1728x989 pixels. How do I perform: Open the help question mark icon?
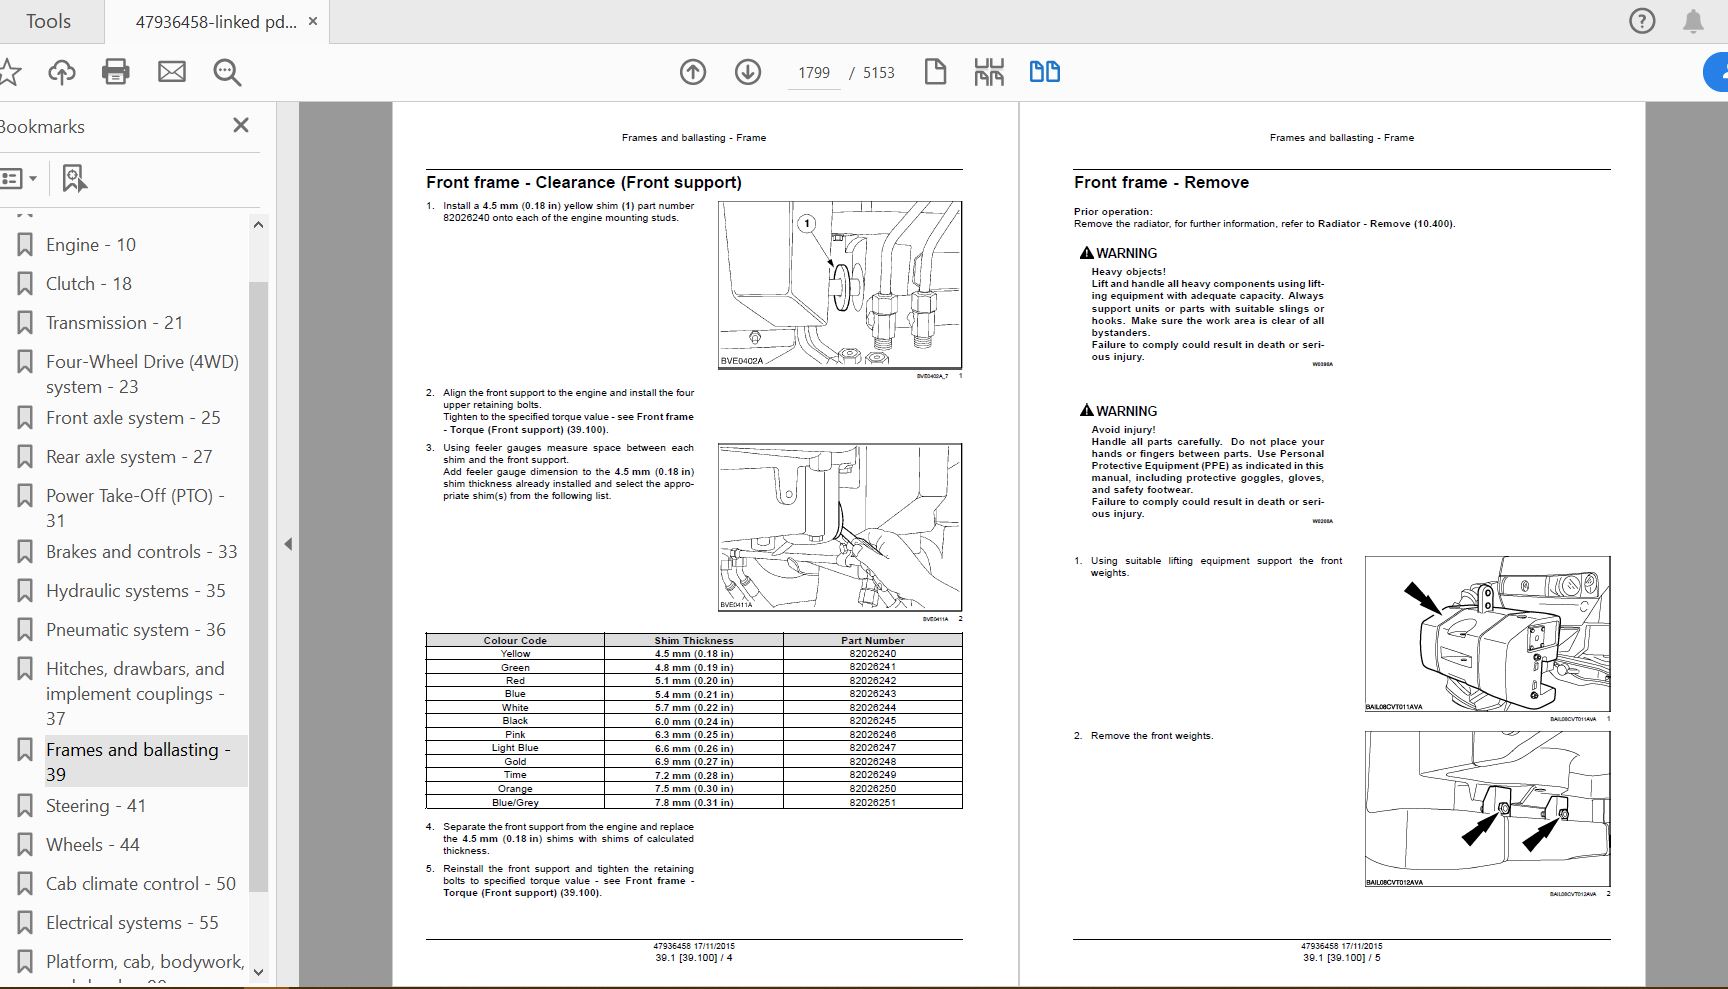coord(1642,21)
